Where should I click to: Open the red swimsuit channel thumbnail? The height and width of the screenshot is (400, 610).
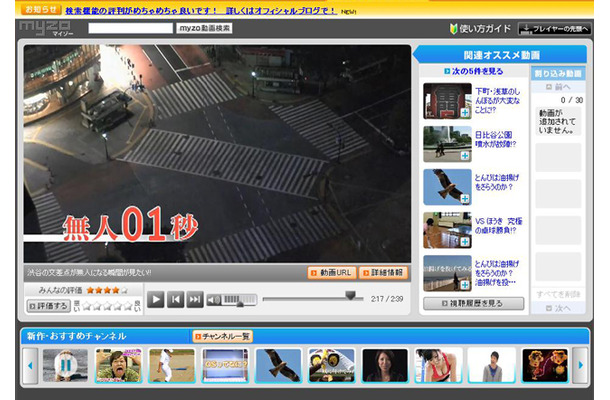pos(438,365)
